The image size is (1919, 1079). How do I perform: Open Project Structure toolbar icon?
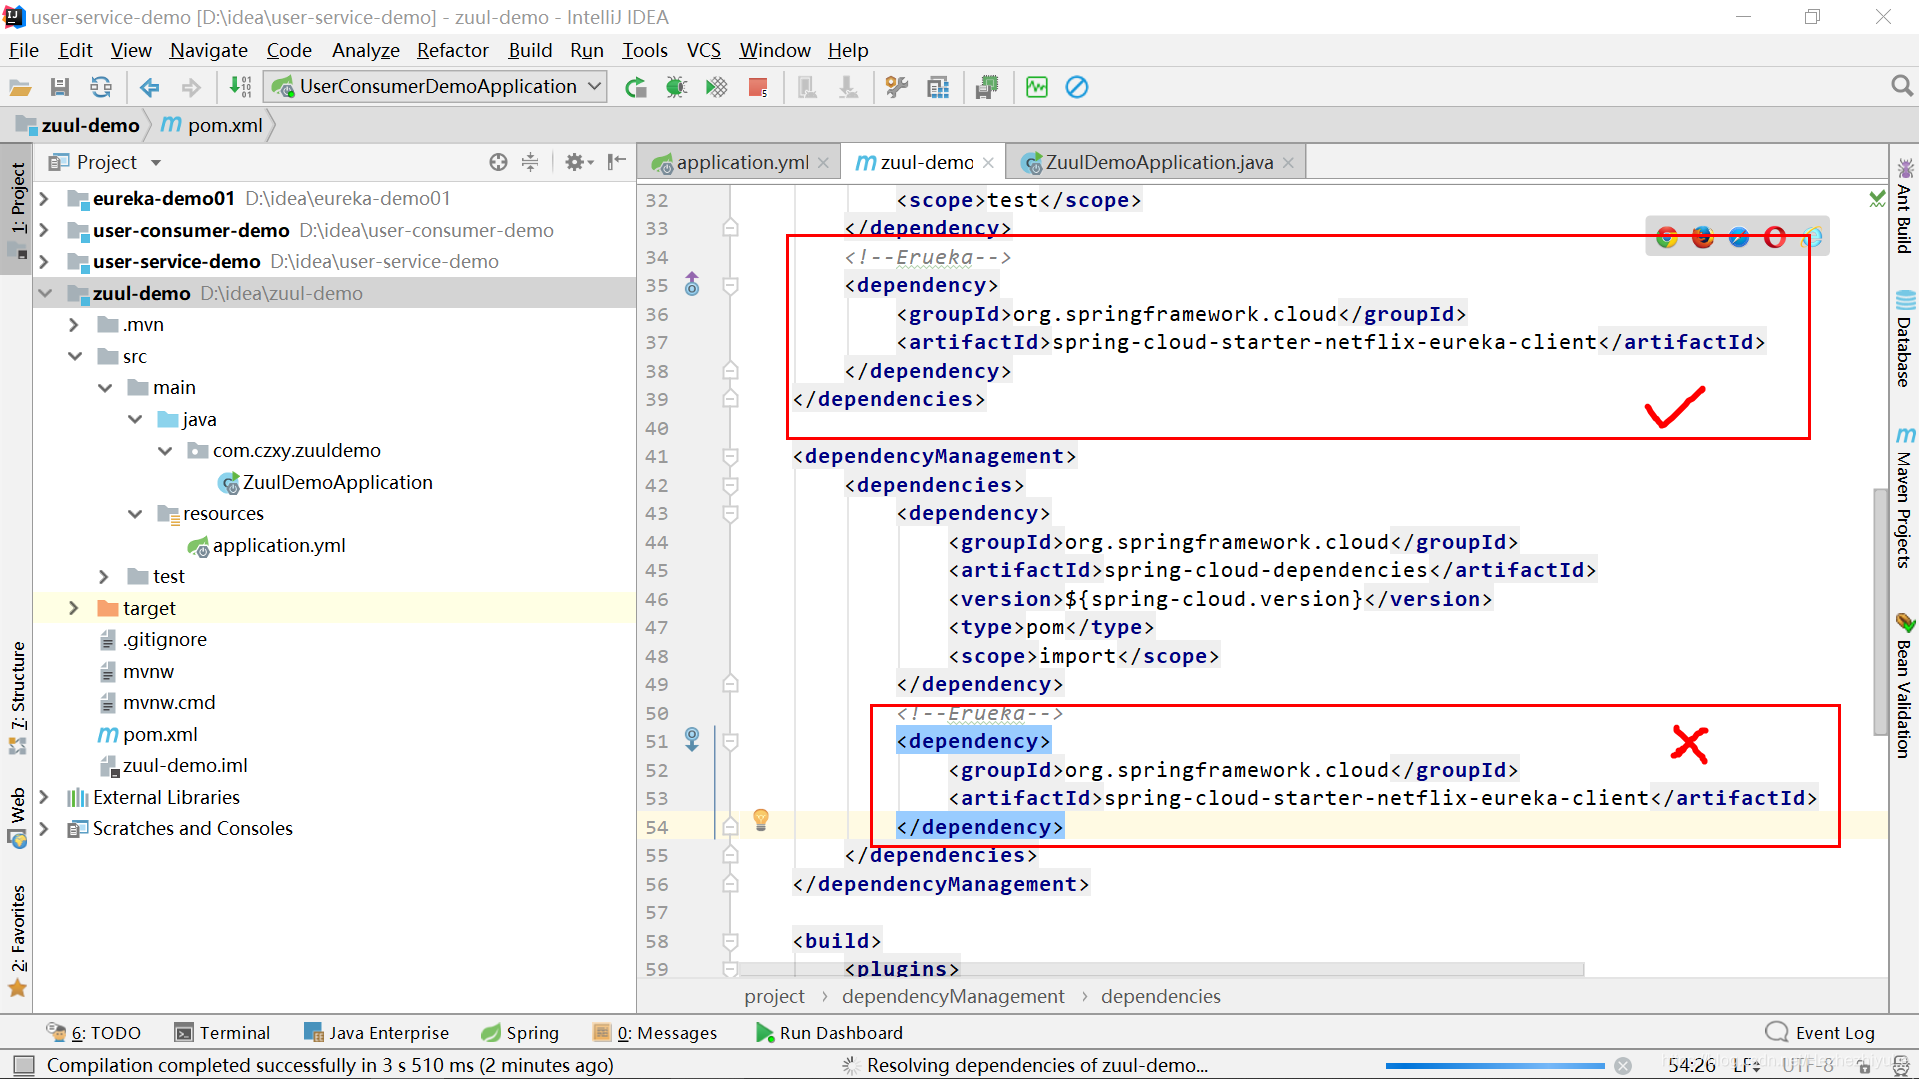click(937, 87)
